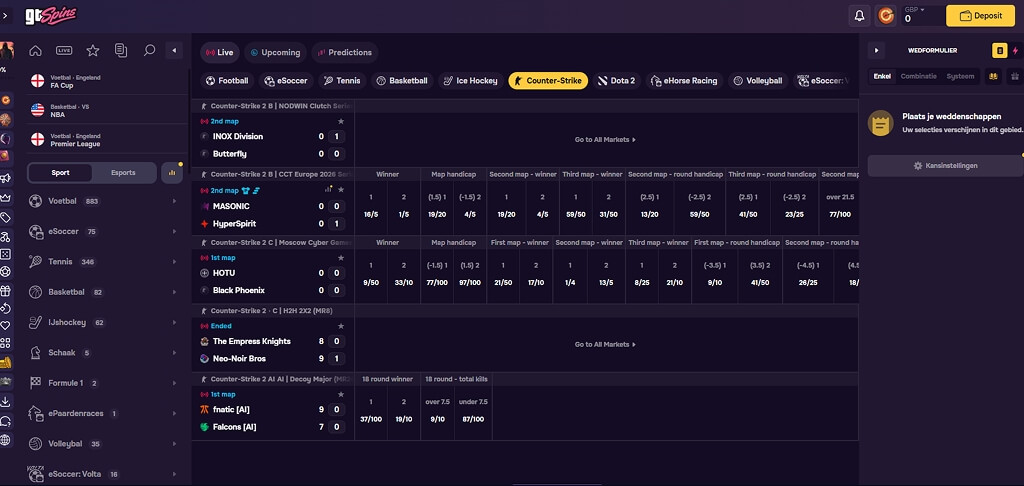Switch sidebar to Sport

60,173
